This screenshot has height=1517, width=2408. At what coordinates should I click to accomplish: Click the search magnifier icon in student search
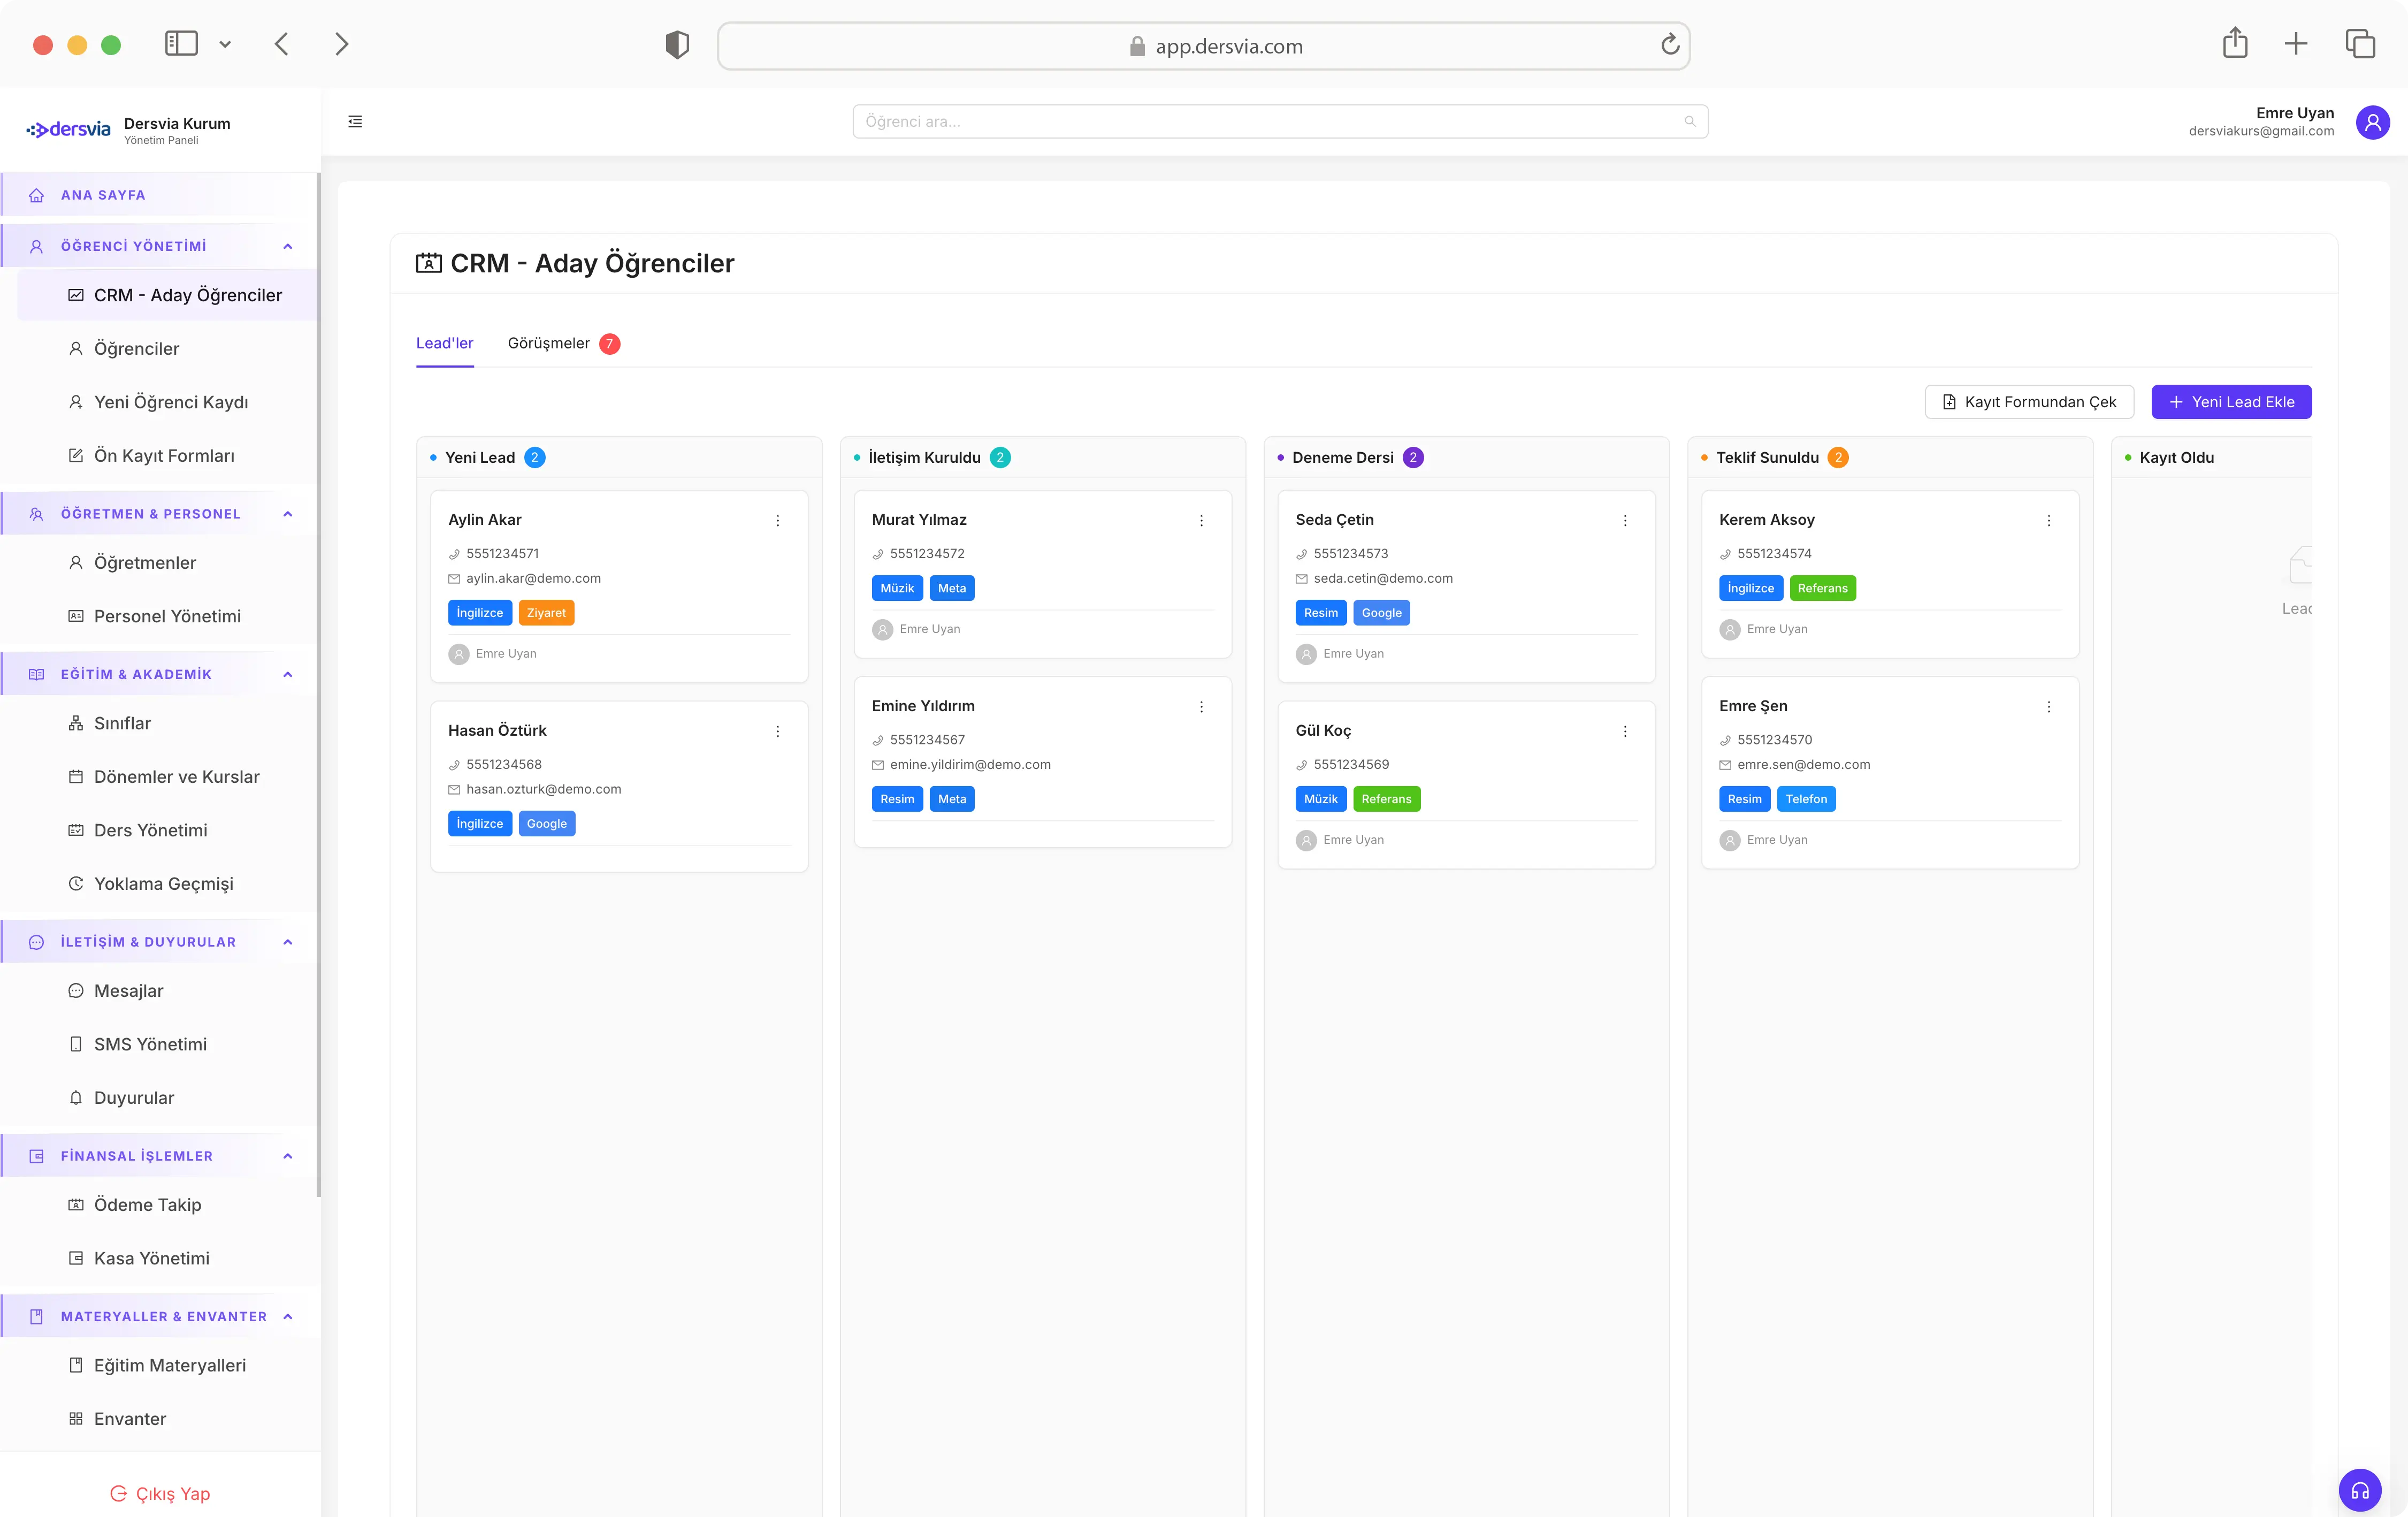click(1689, 122)
